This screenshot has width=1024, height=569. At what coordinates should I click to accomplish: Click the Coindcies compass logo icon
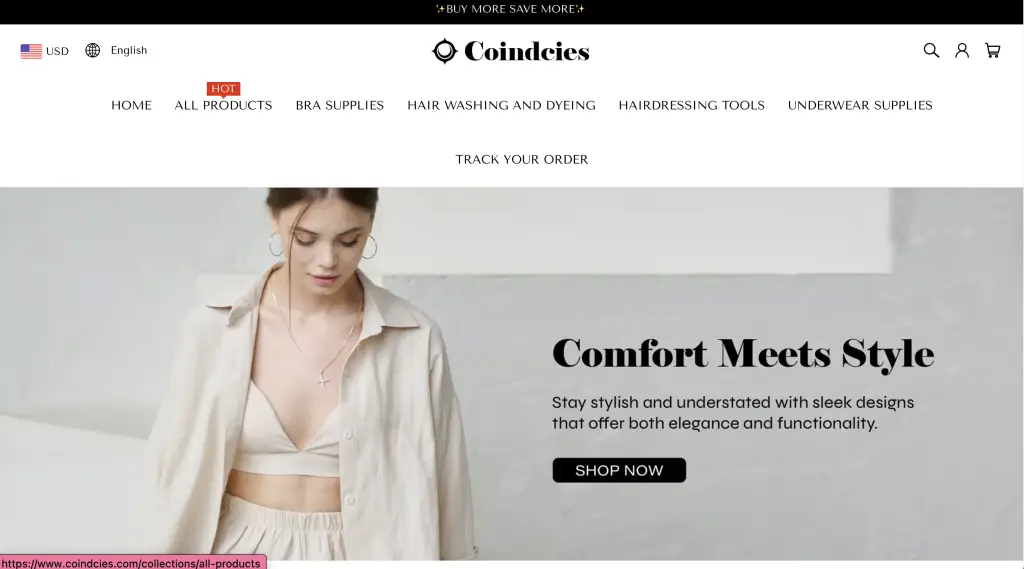pyautogui.click(x=445, y=51)
